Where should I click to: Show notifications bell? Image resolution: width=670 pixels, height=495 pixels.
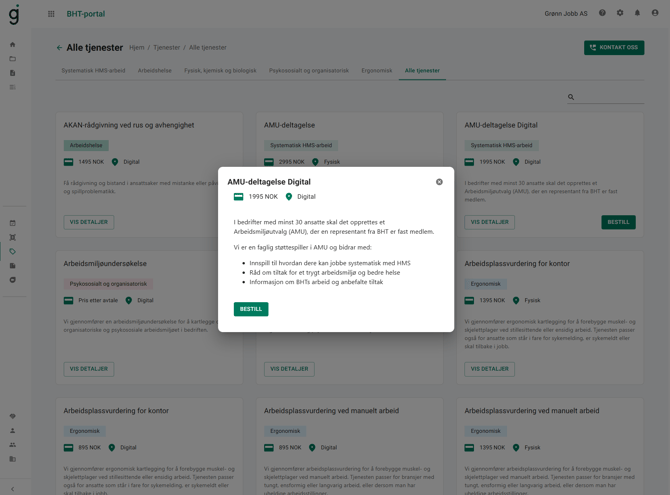coord(637,14)
